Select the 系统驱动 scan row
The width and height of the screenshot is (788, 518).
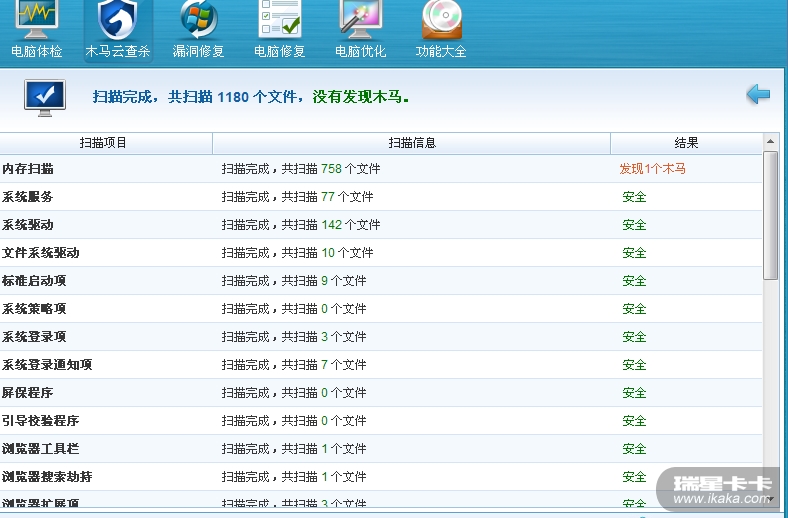pyautogui.click(x=28, y=225)
